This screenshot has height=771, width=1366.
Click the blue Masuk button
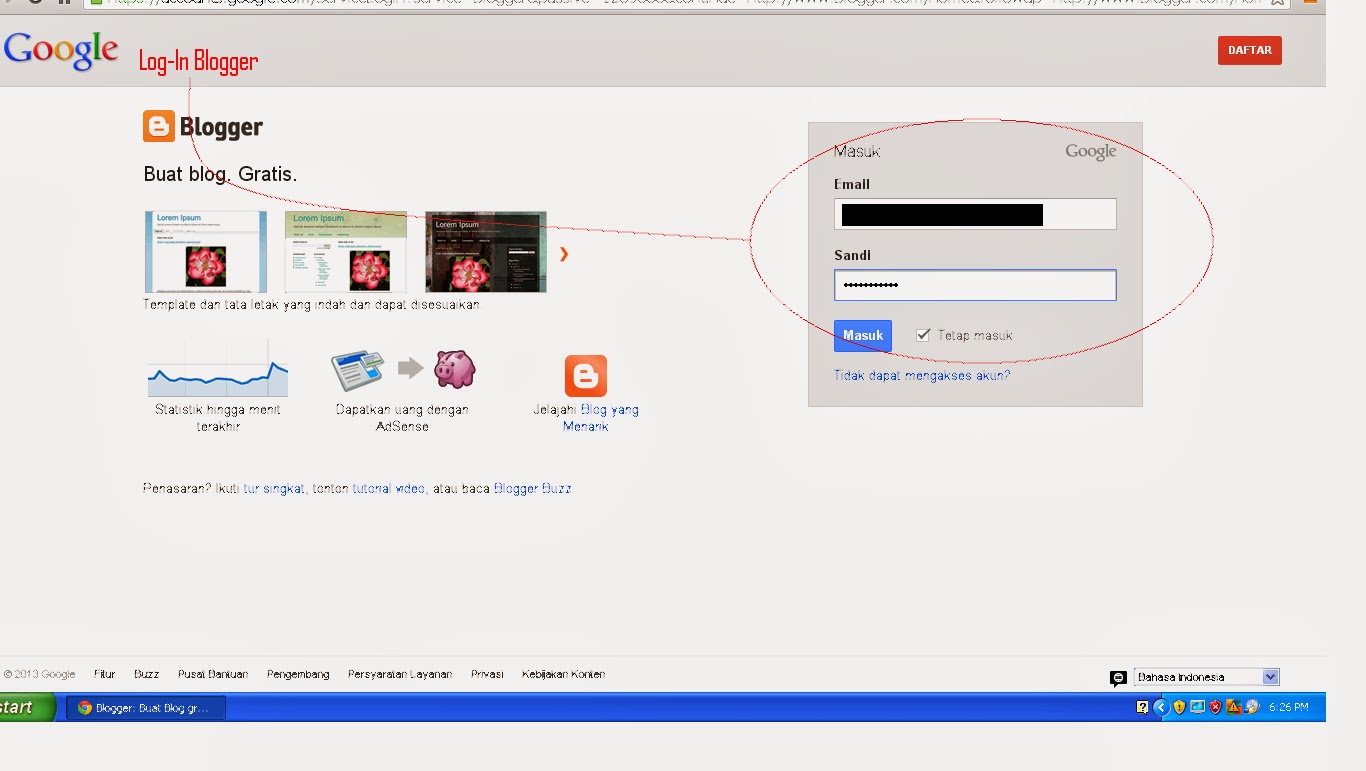863,335
